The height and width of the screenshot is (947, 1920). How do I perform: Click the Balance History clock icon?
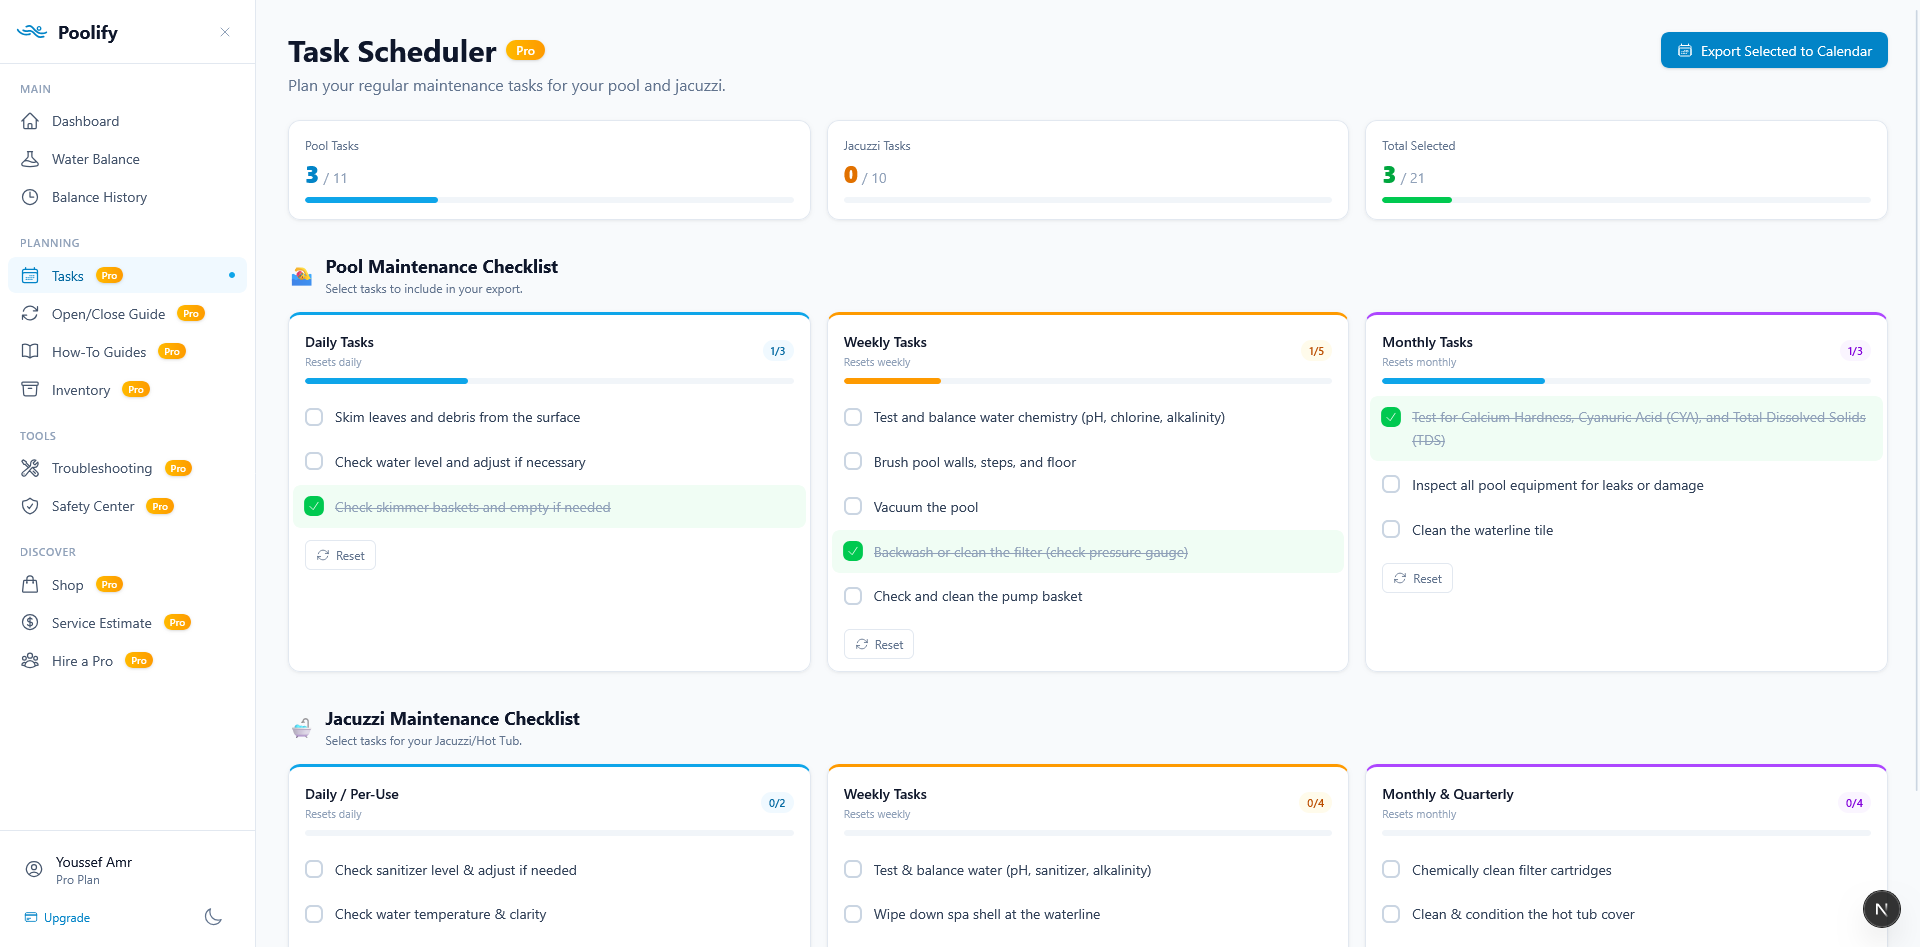pyautogui.click(x=31, y=197)
